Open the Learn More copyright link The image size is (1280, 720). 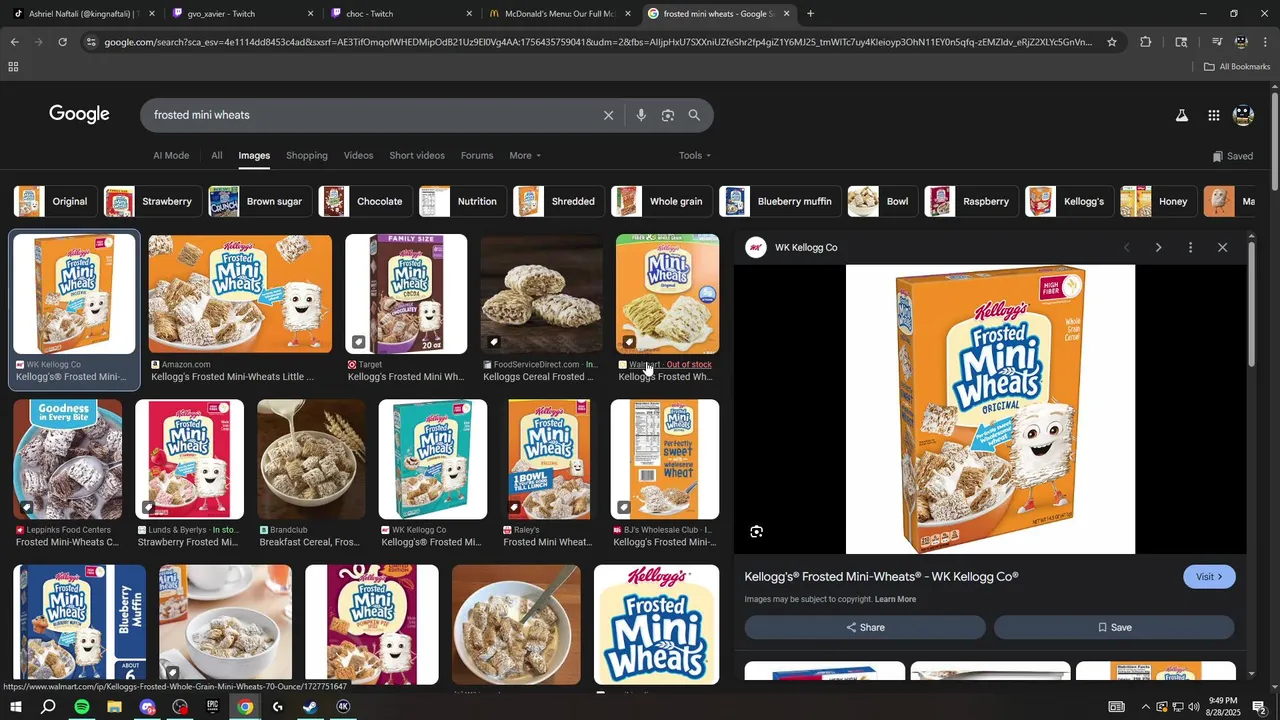pyautogui.click(x=895, y=600)
